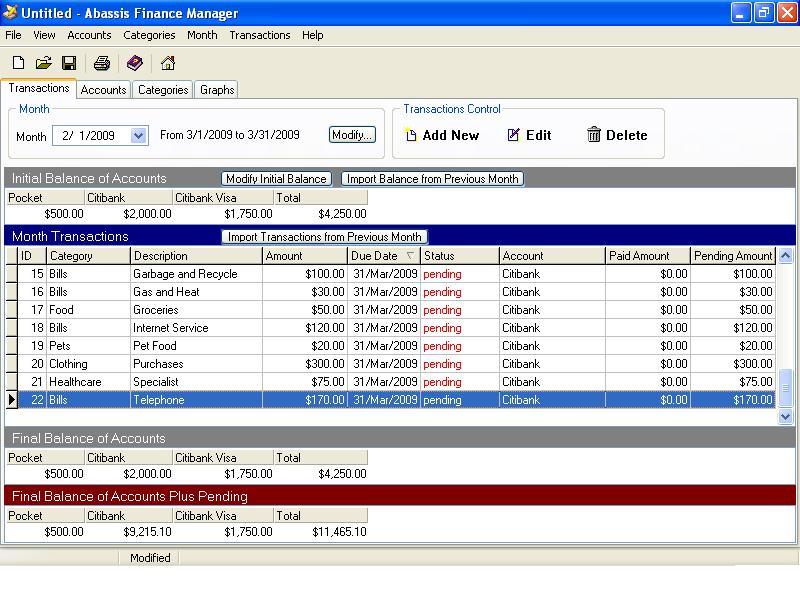Open the help book icon
The width and height of the screenshot is (800, 600).
pos(136,62)
